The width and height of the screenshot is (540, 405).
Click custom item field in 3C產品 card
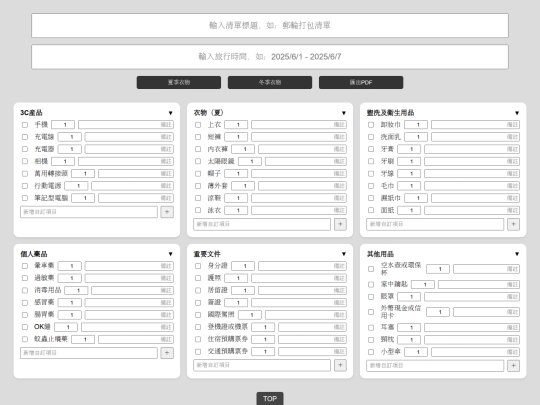89,212
